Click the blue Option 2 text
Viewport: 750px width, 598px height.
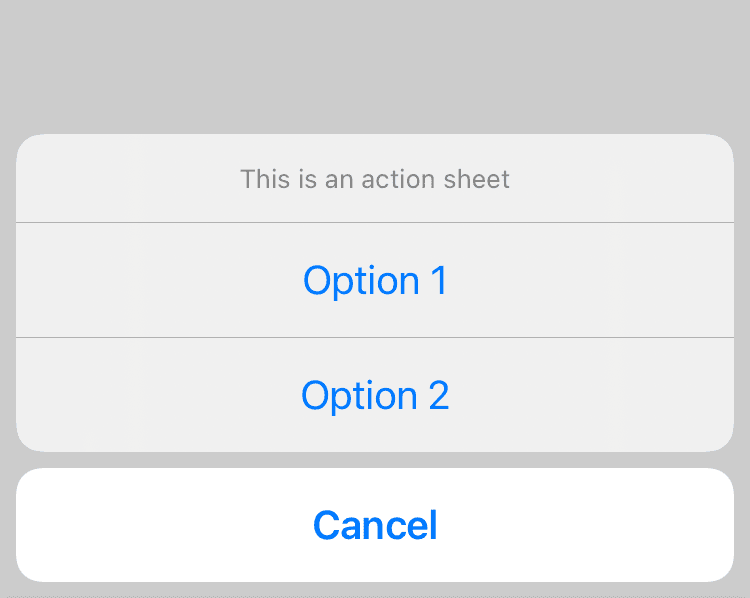(x=375, y=395)
